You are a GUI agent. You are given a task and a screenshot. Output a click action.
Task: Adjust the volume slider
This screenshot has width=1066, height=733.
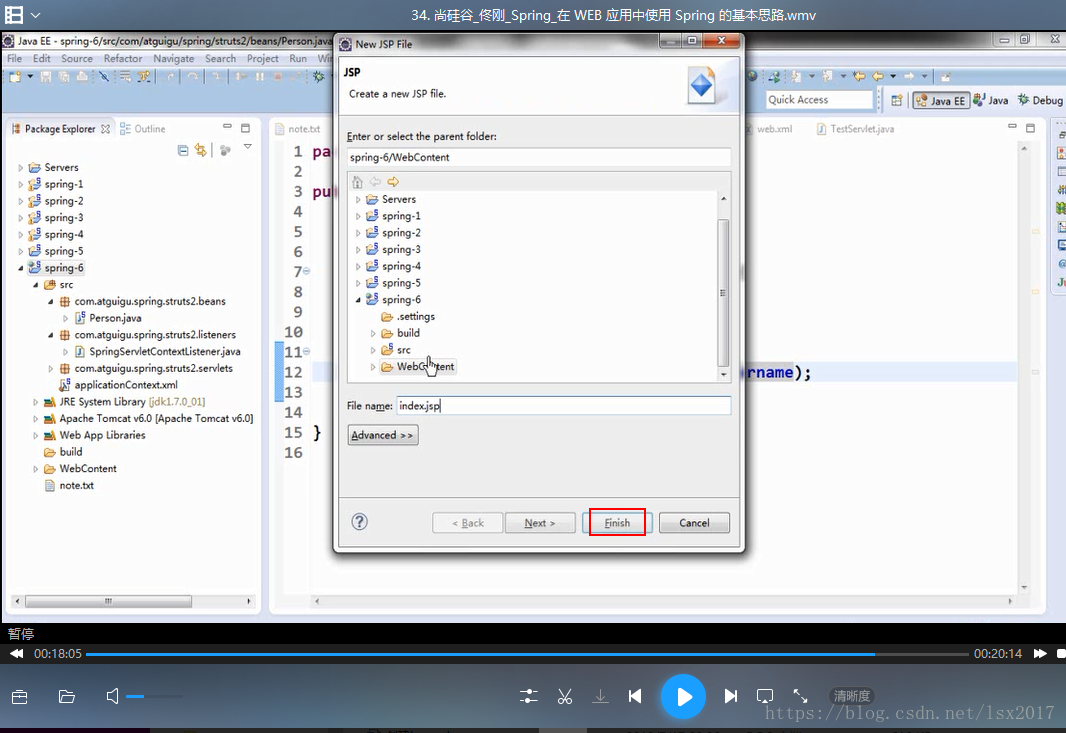[154, 696]
